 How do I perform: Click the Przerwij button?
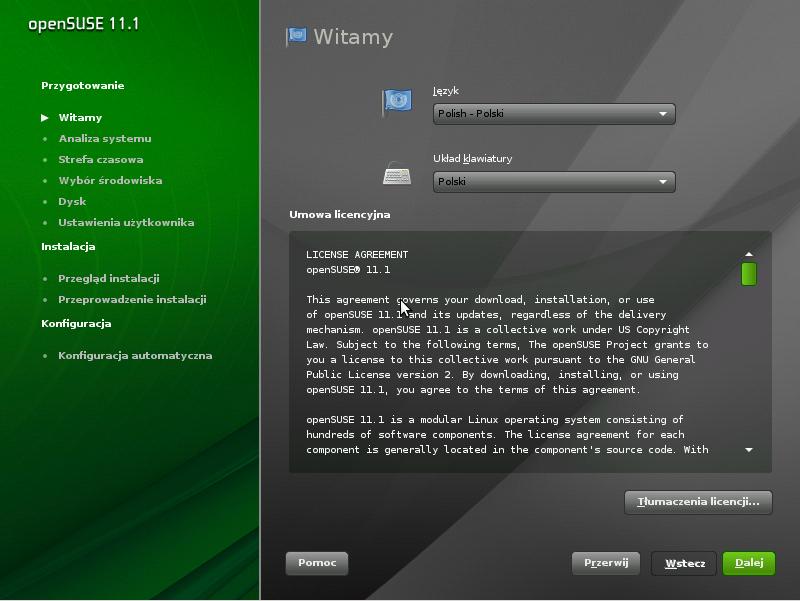pyautogui.click(x=606, y=563)
